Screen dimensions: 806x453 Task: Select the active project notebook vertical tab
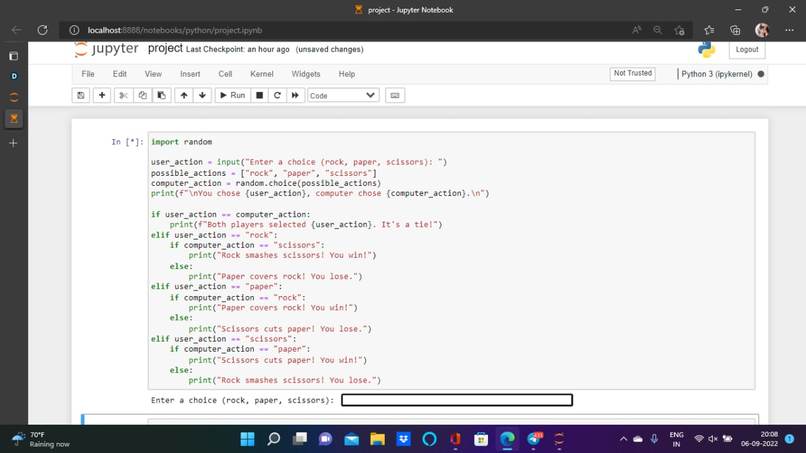click(x=14, y=119)
